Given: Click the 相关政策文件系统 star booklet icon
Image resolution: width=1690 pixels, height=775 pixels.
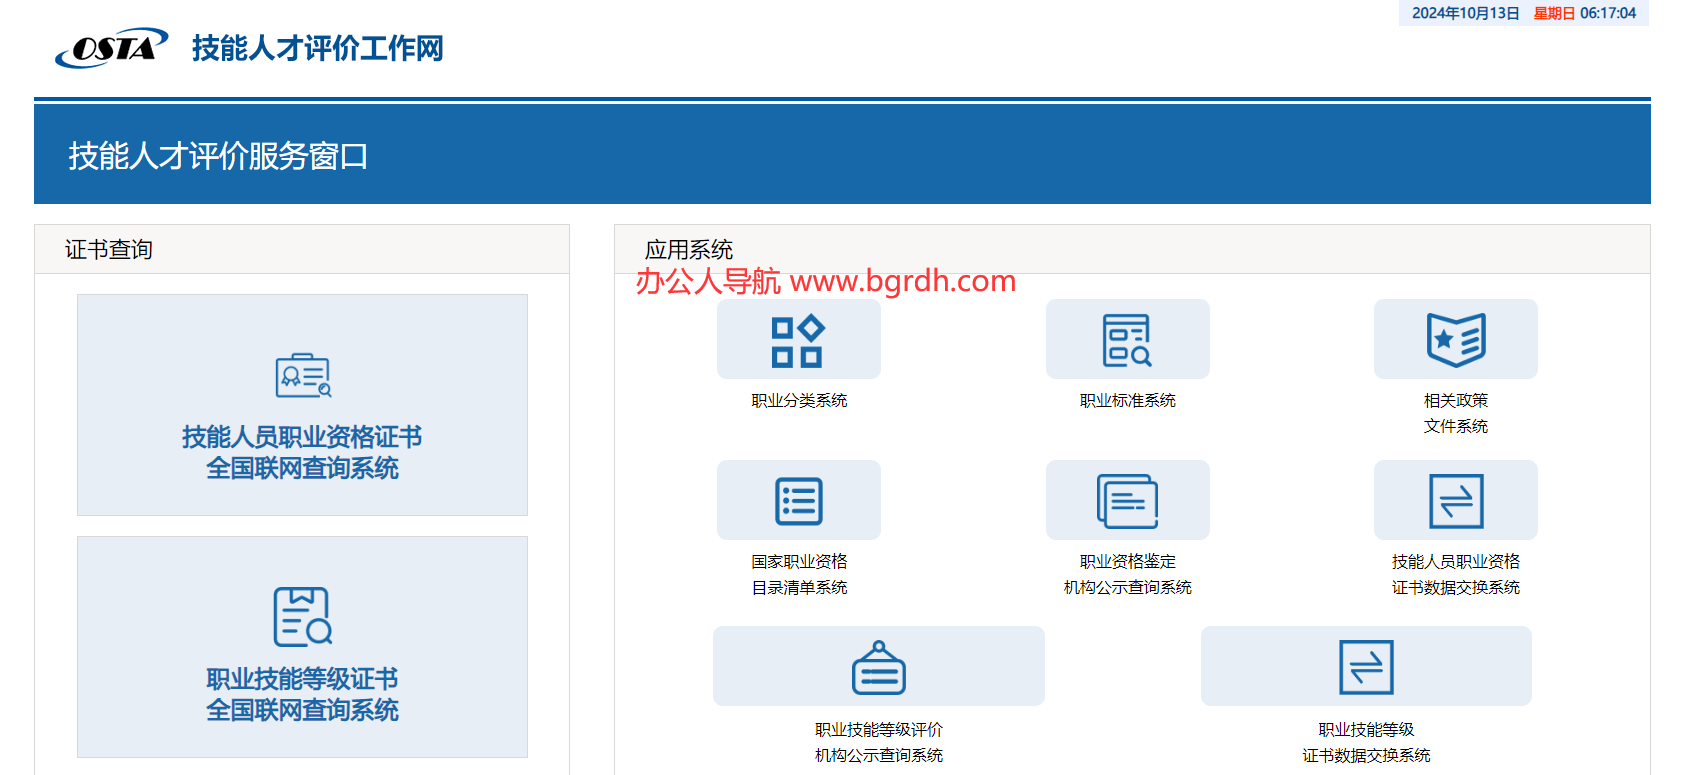Looking at the screenshot, I should coord(1455,341).
